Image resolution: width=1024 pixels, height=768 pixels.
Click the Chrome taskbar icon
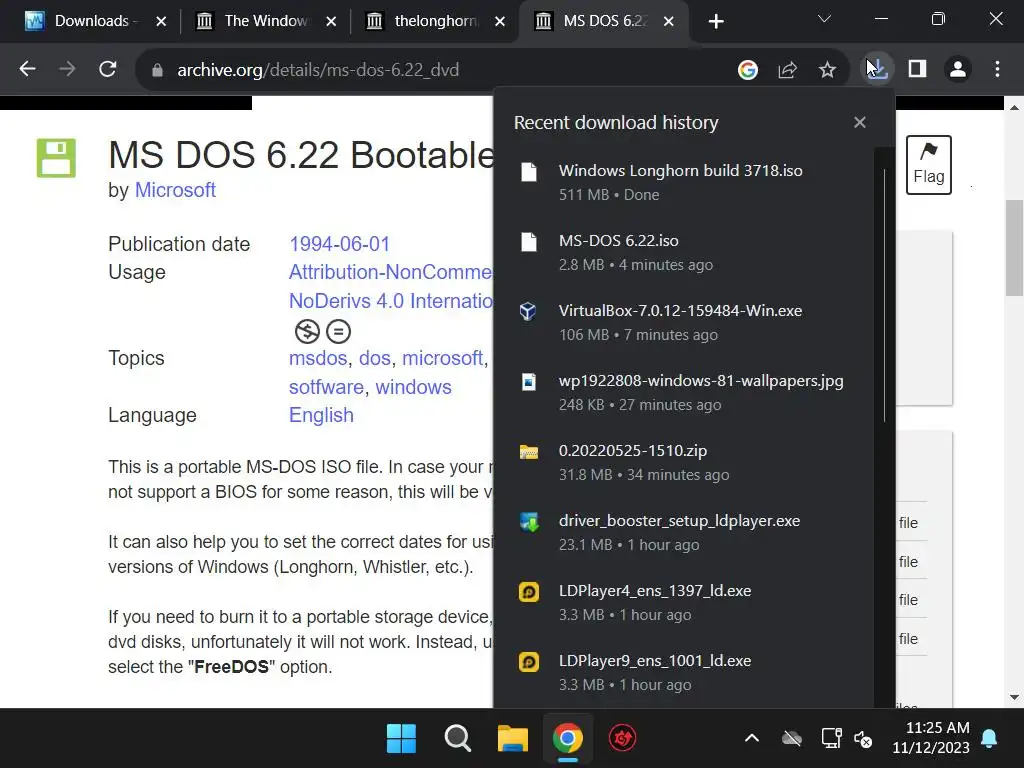coord(568,739)
